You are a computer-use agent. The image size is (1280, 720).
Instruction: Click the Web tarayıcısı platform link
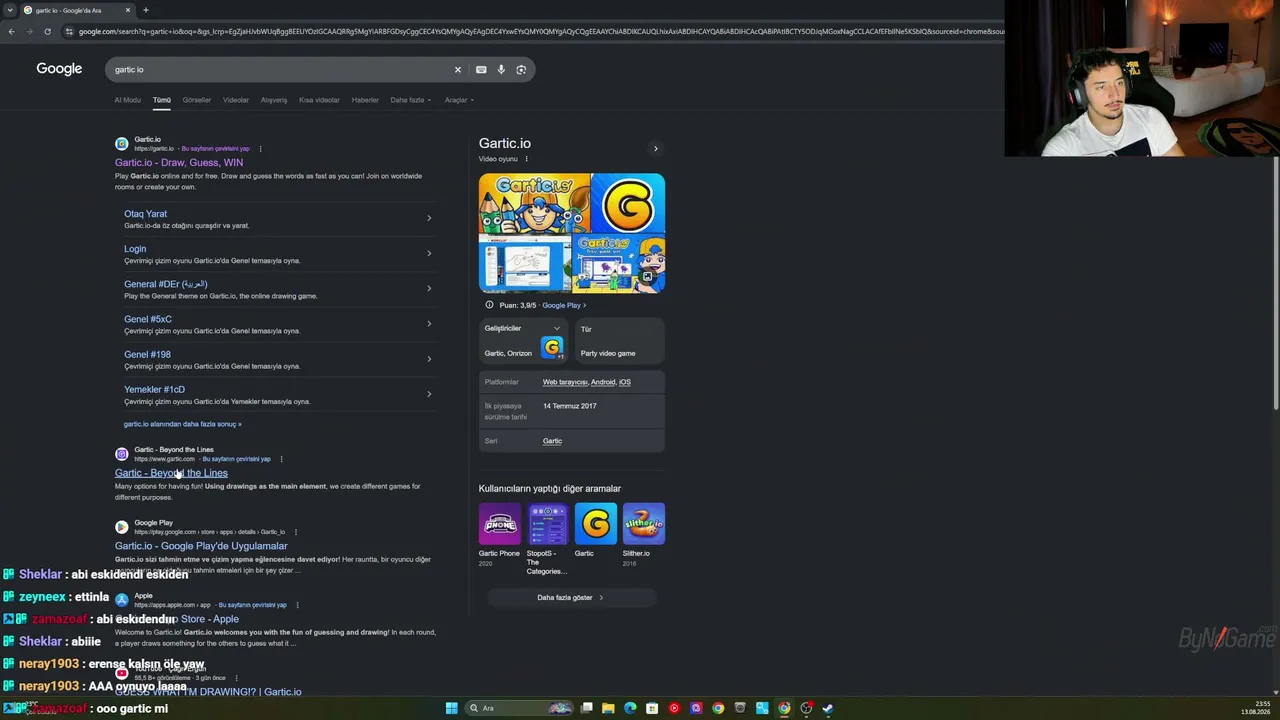click(x=565, y=382)
